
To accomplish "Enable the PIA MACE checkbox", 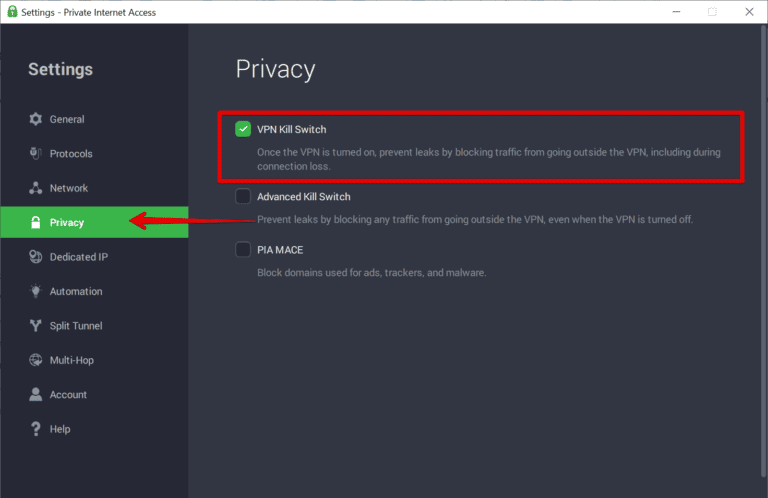I will tap(243, 250).
